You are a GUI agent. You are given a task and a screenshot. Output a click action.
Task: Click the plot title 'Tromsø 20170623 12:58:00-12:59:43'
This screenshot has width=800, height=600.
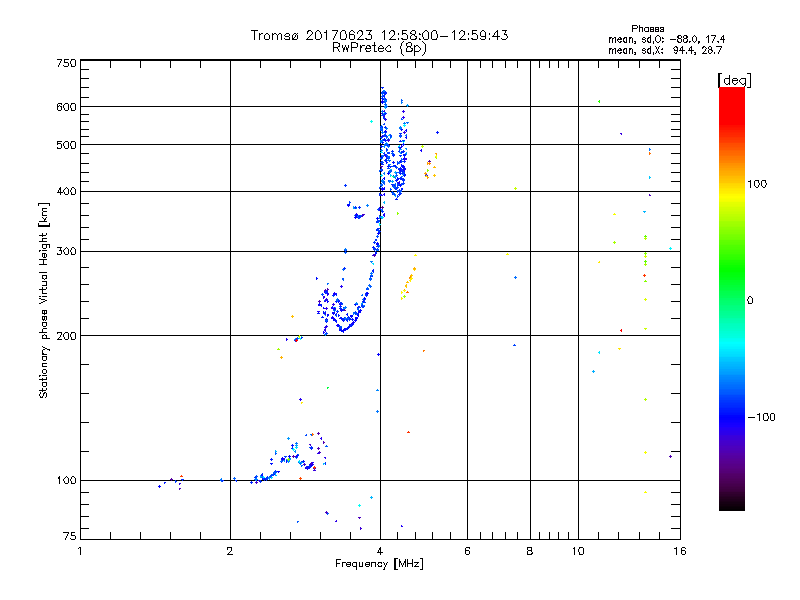coord(380,35)
